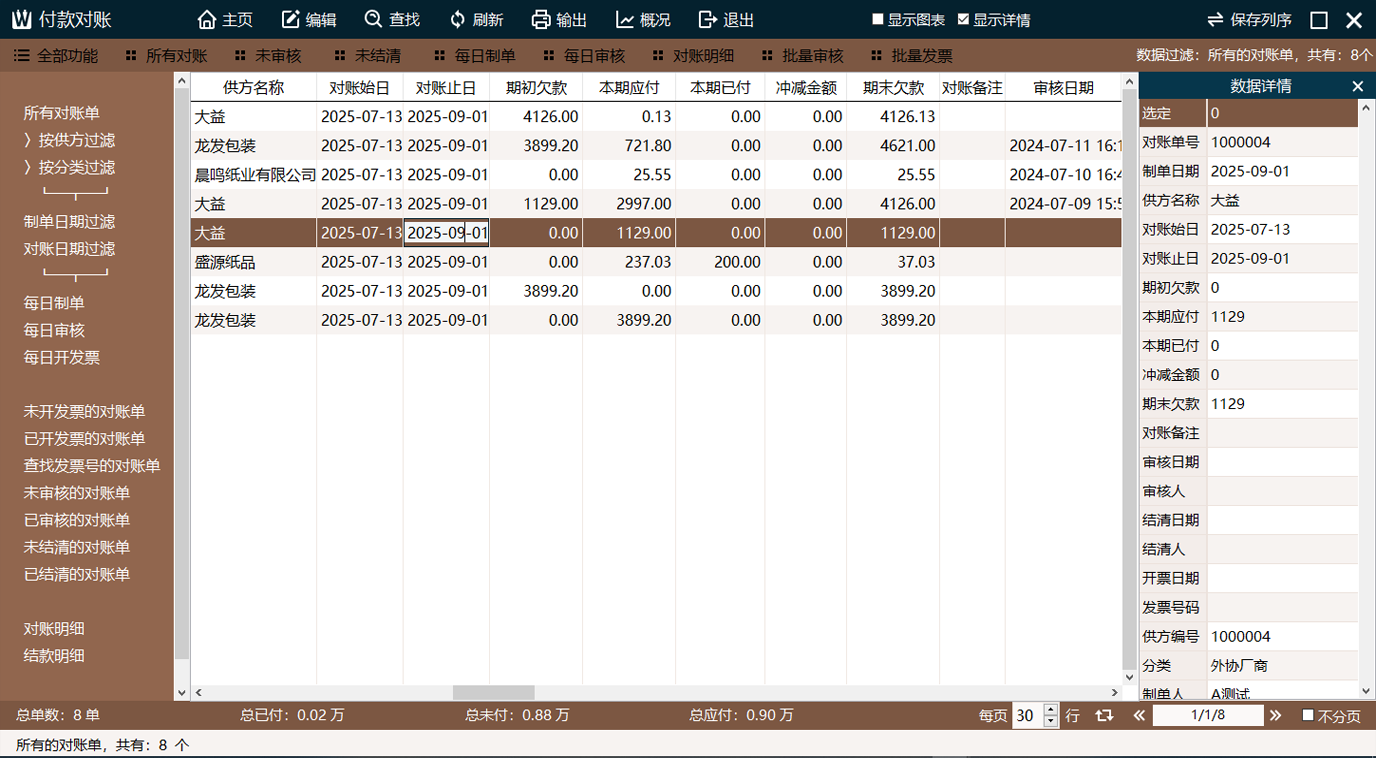Expand 按供方过滤 in the sidebar
The height and width of the screenshot is (758, 1376).
(28, 141)
